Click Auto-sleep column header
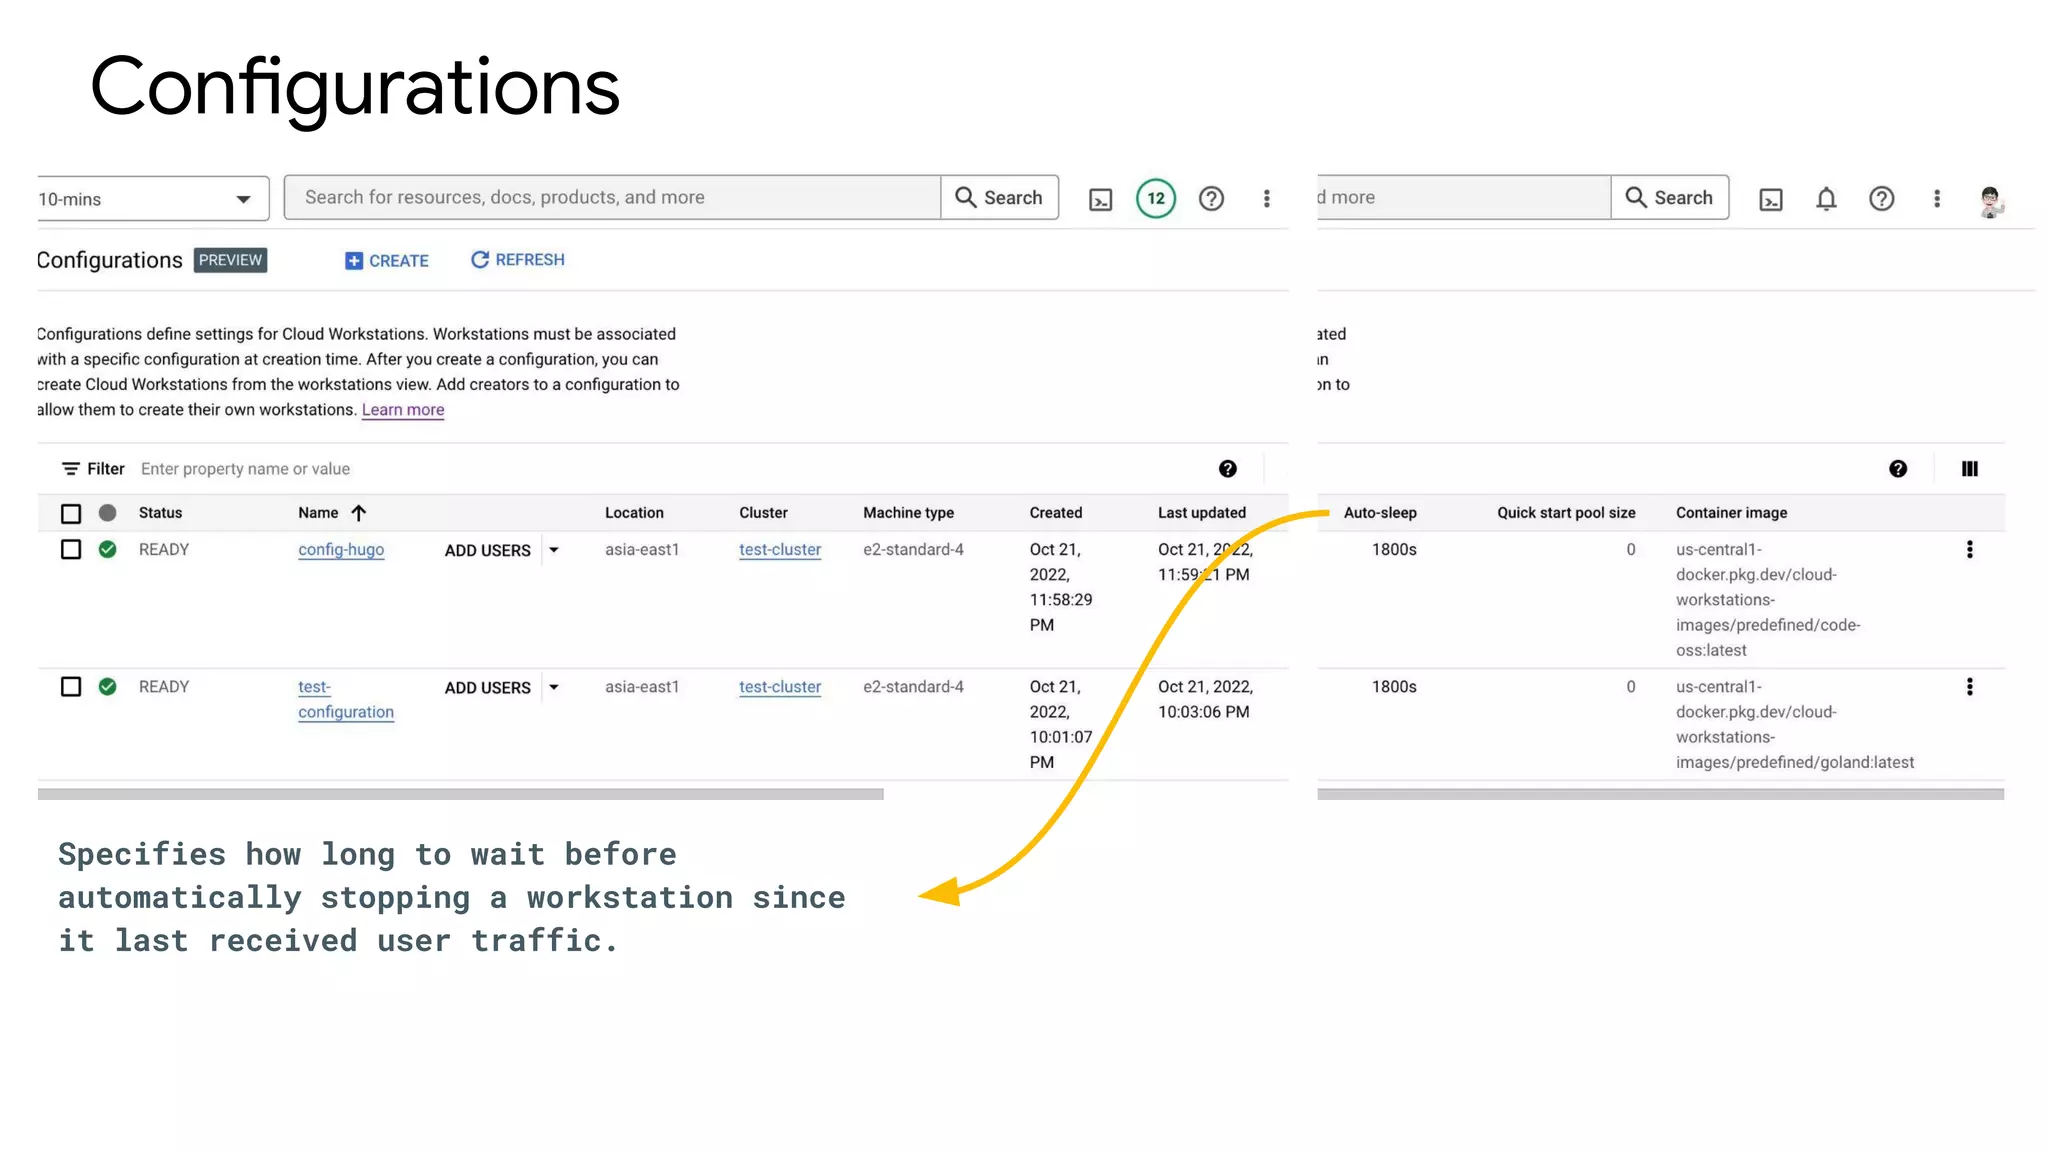This screenshot has height=1152, width=2048. [1380, 513]
